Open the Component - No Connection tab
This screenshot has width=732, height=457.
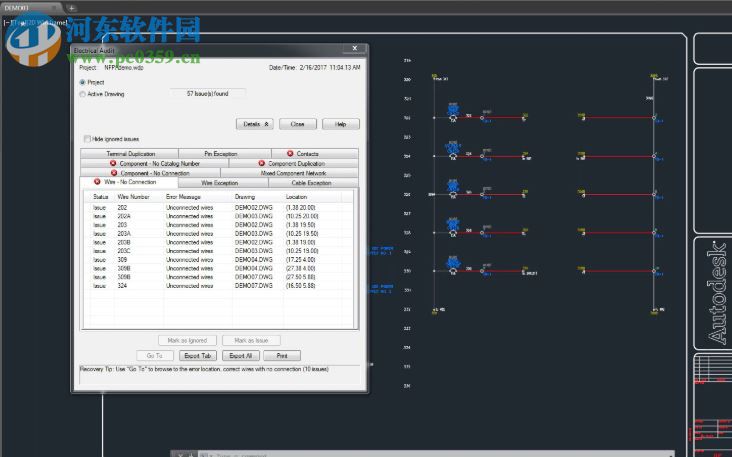coord(150,173)
